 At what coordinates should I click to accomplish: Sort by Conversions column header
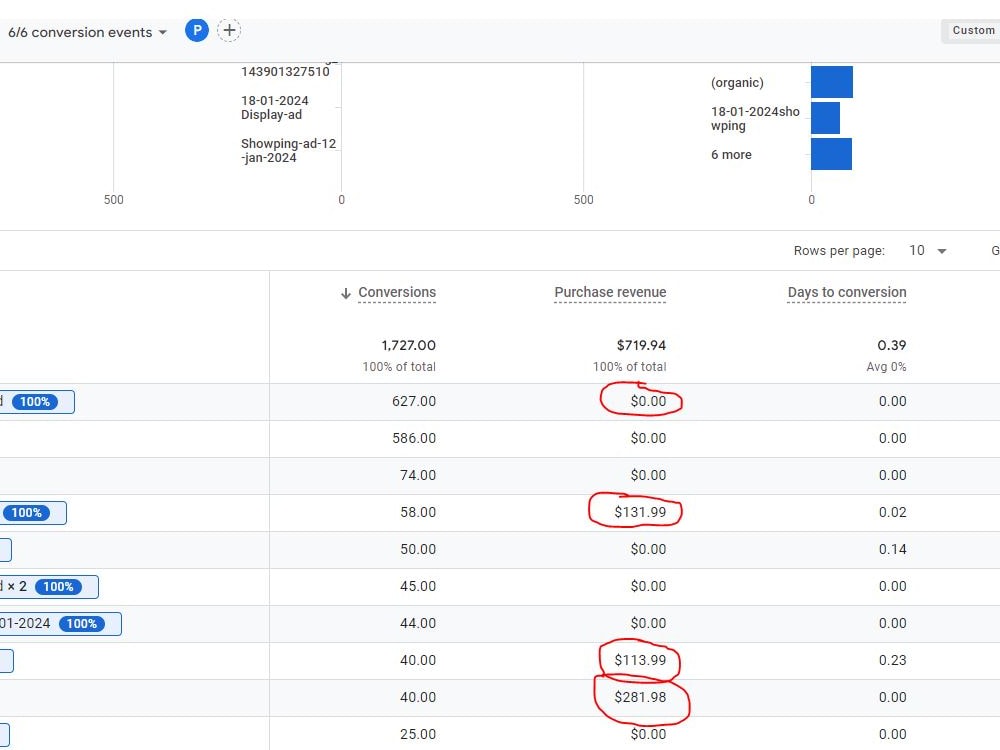pyautogui.click(x=397, y=292)
